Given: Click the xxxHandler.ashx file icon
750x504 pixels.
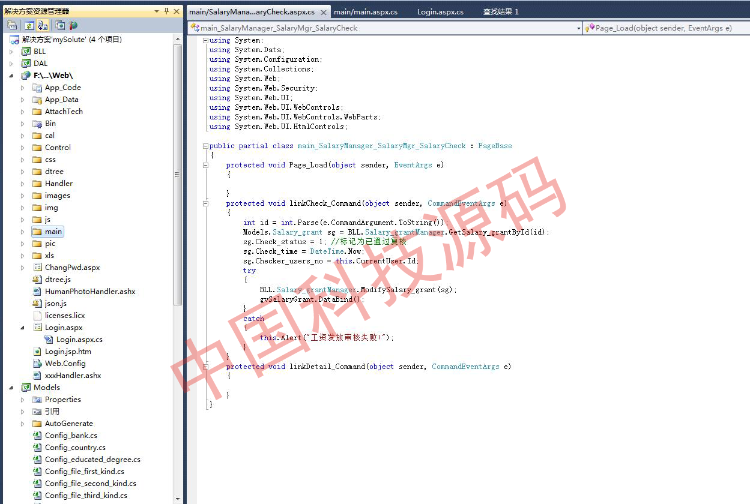Looking at the screenshot, I should 37,375.
